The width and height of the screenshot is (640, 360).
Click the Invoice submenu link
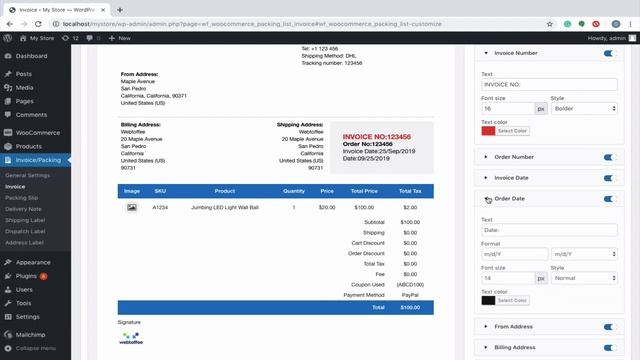15,187
